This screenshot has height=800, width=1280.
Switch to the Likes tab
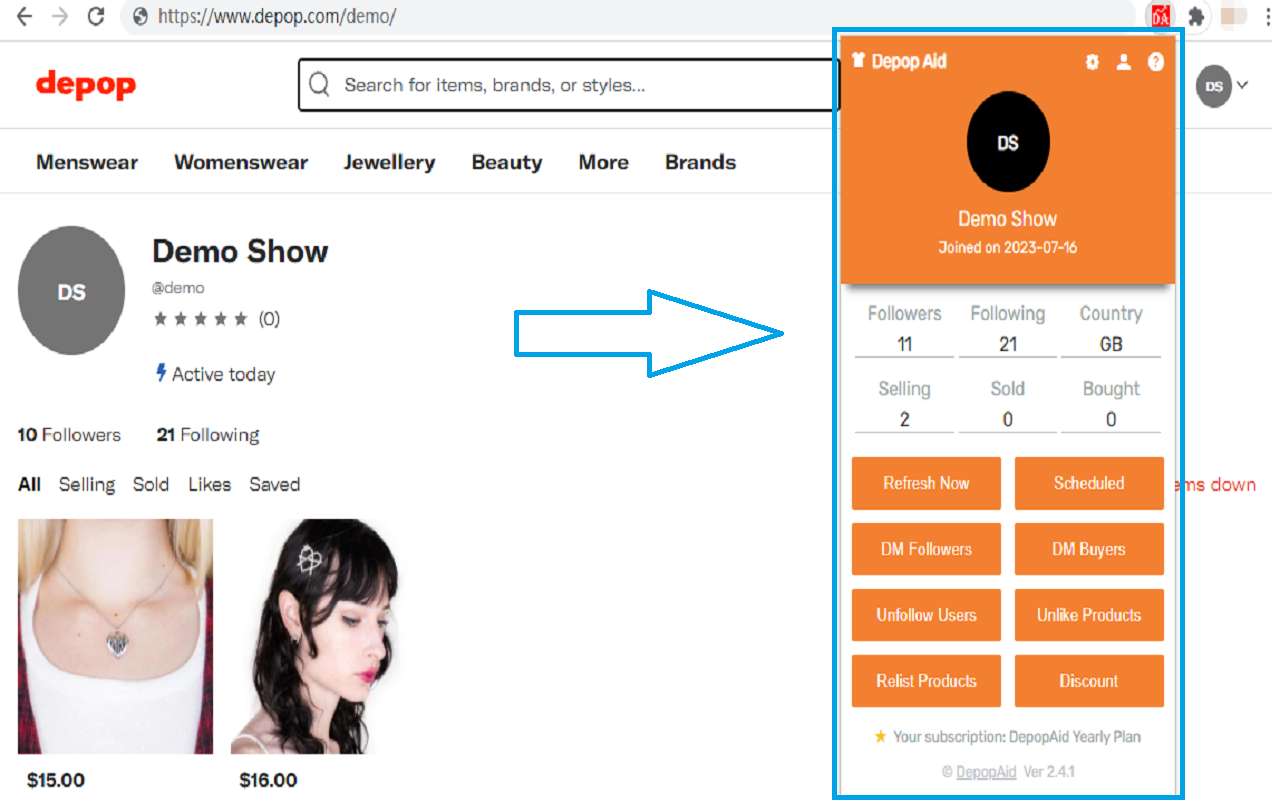coord(210,484)
